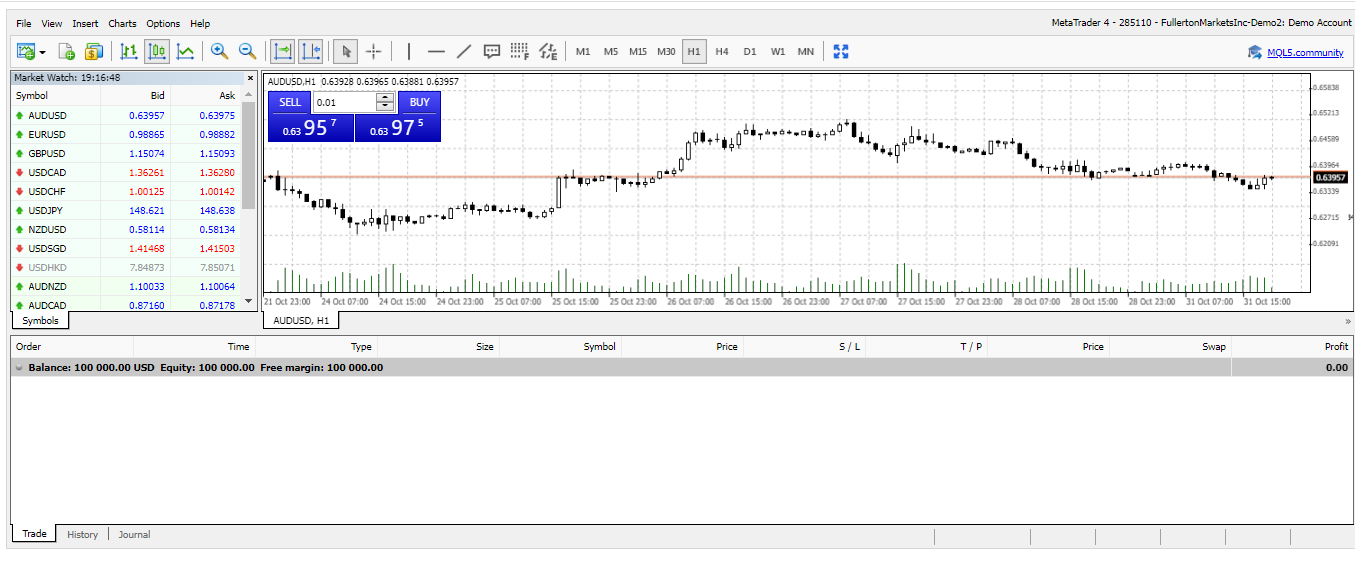This screenshot has width=1355, height=567.
Task: Select EURUSD in Market Watch
Action: [126, 134]
